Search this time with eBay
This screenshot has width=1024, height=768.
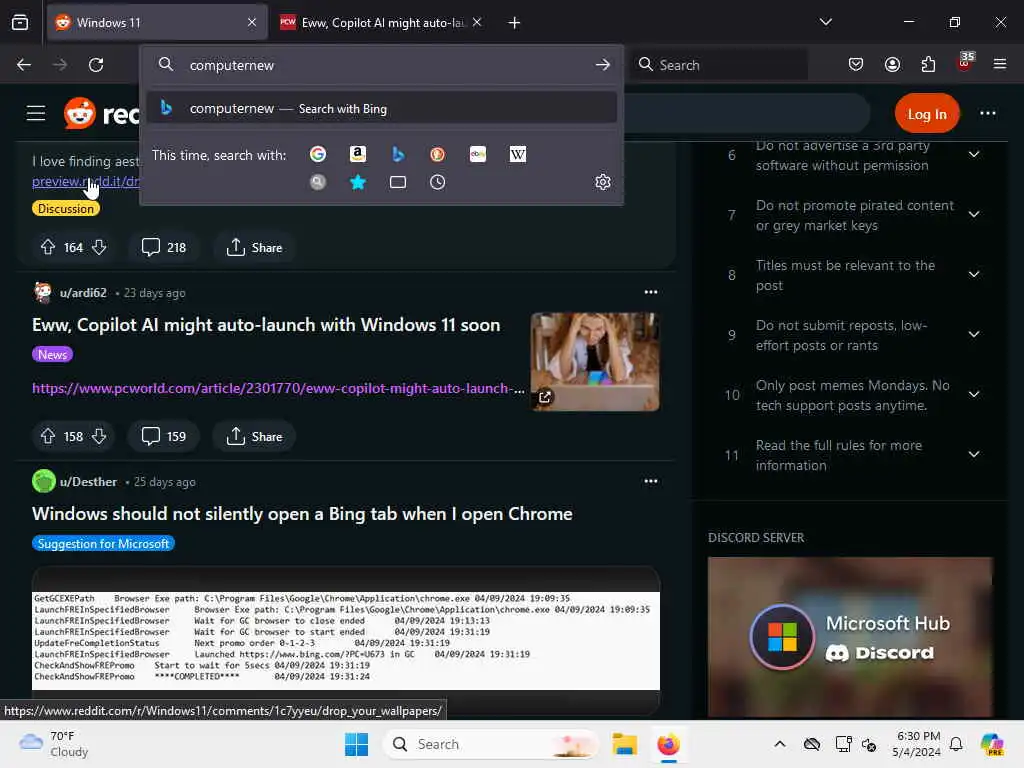click(478, 154)
